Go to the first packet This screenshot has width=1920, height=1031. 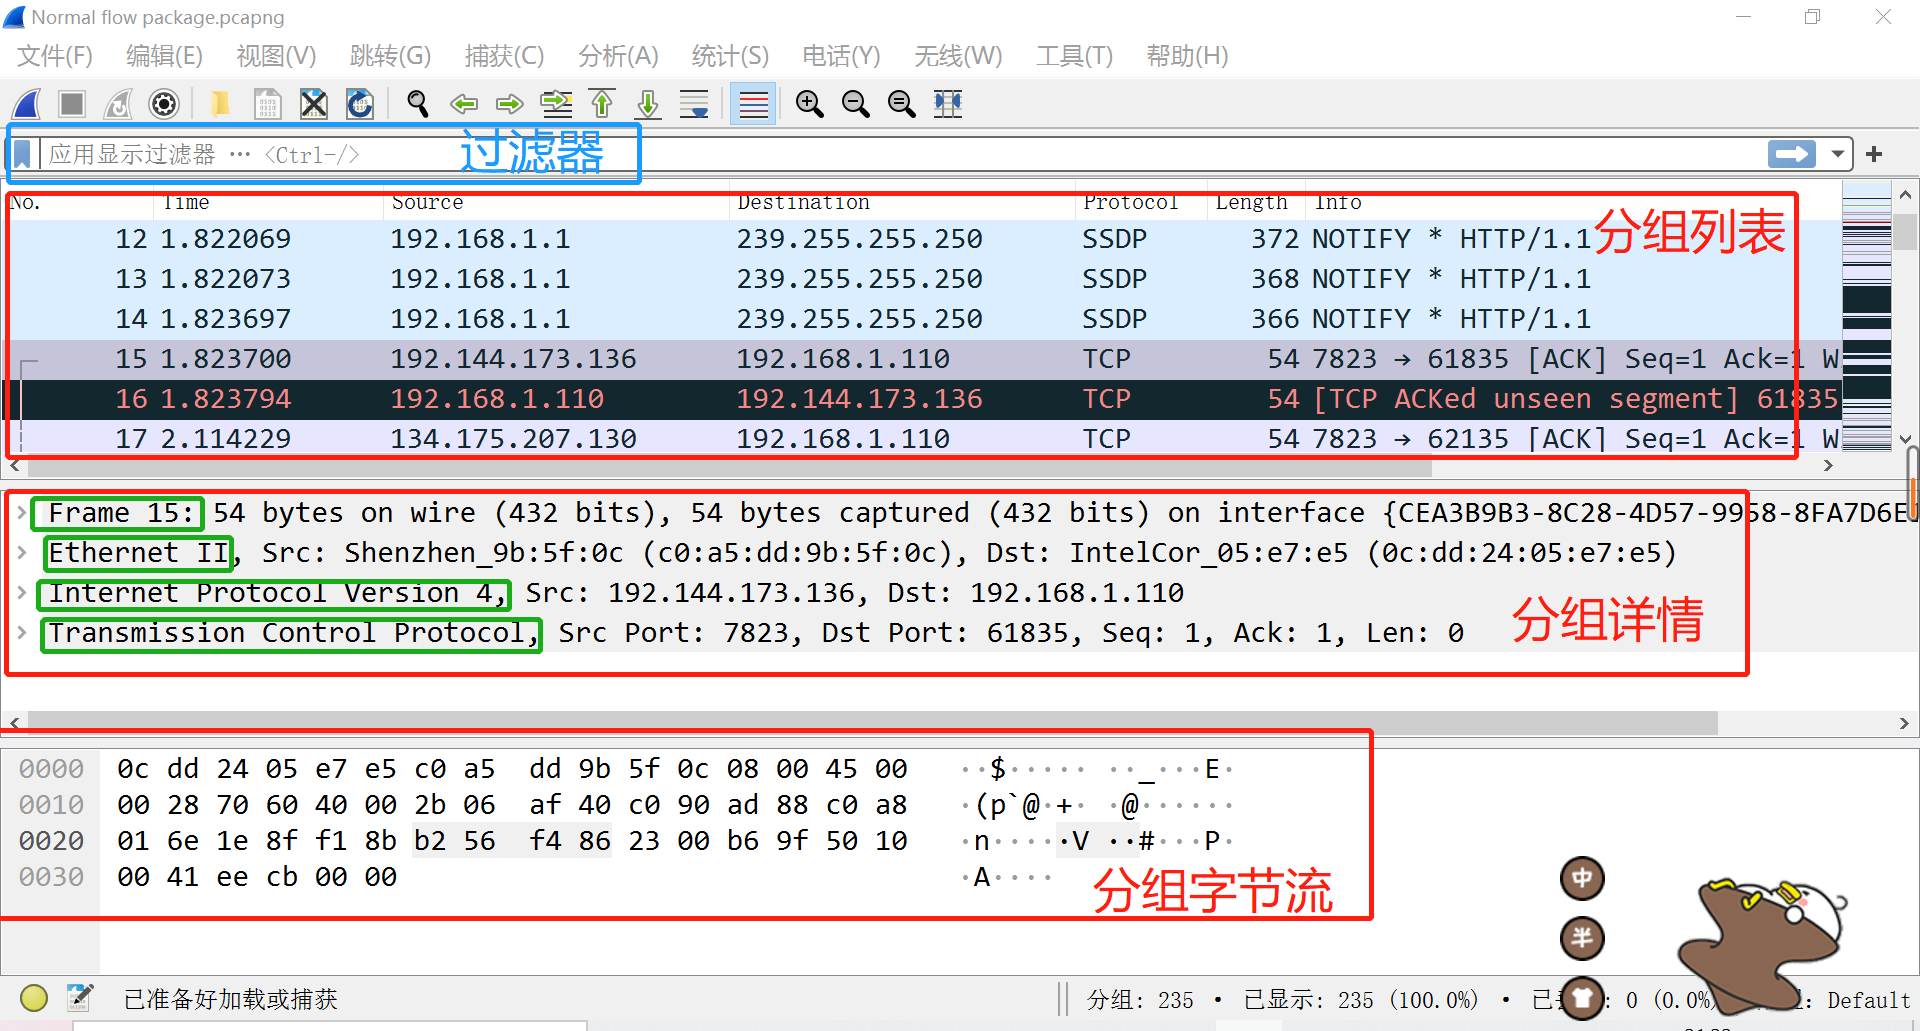coord(601,103)
